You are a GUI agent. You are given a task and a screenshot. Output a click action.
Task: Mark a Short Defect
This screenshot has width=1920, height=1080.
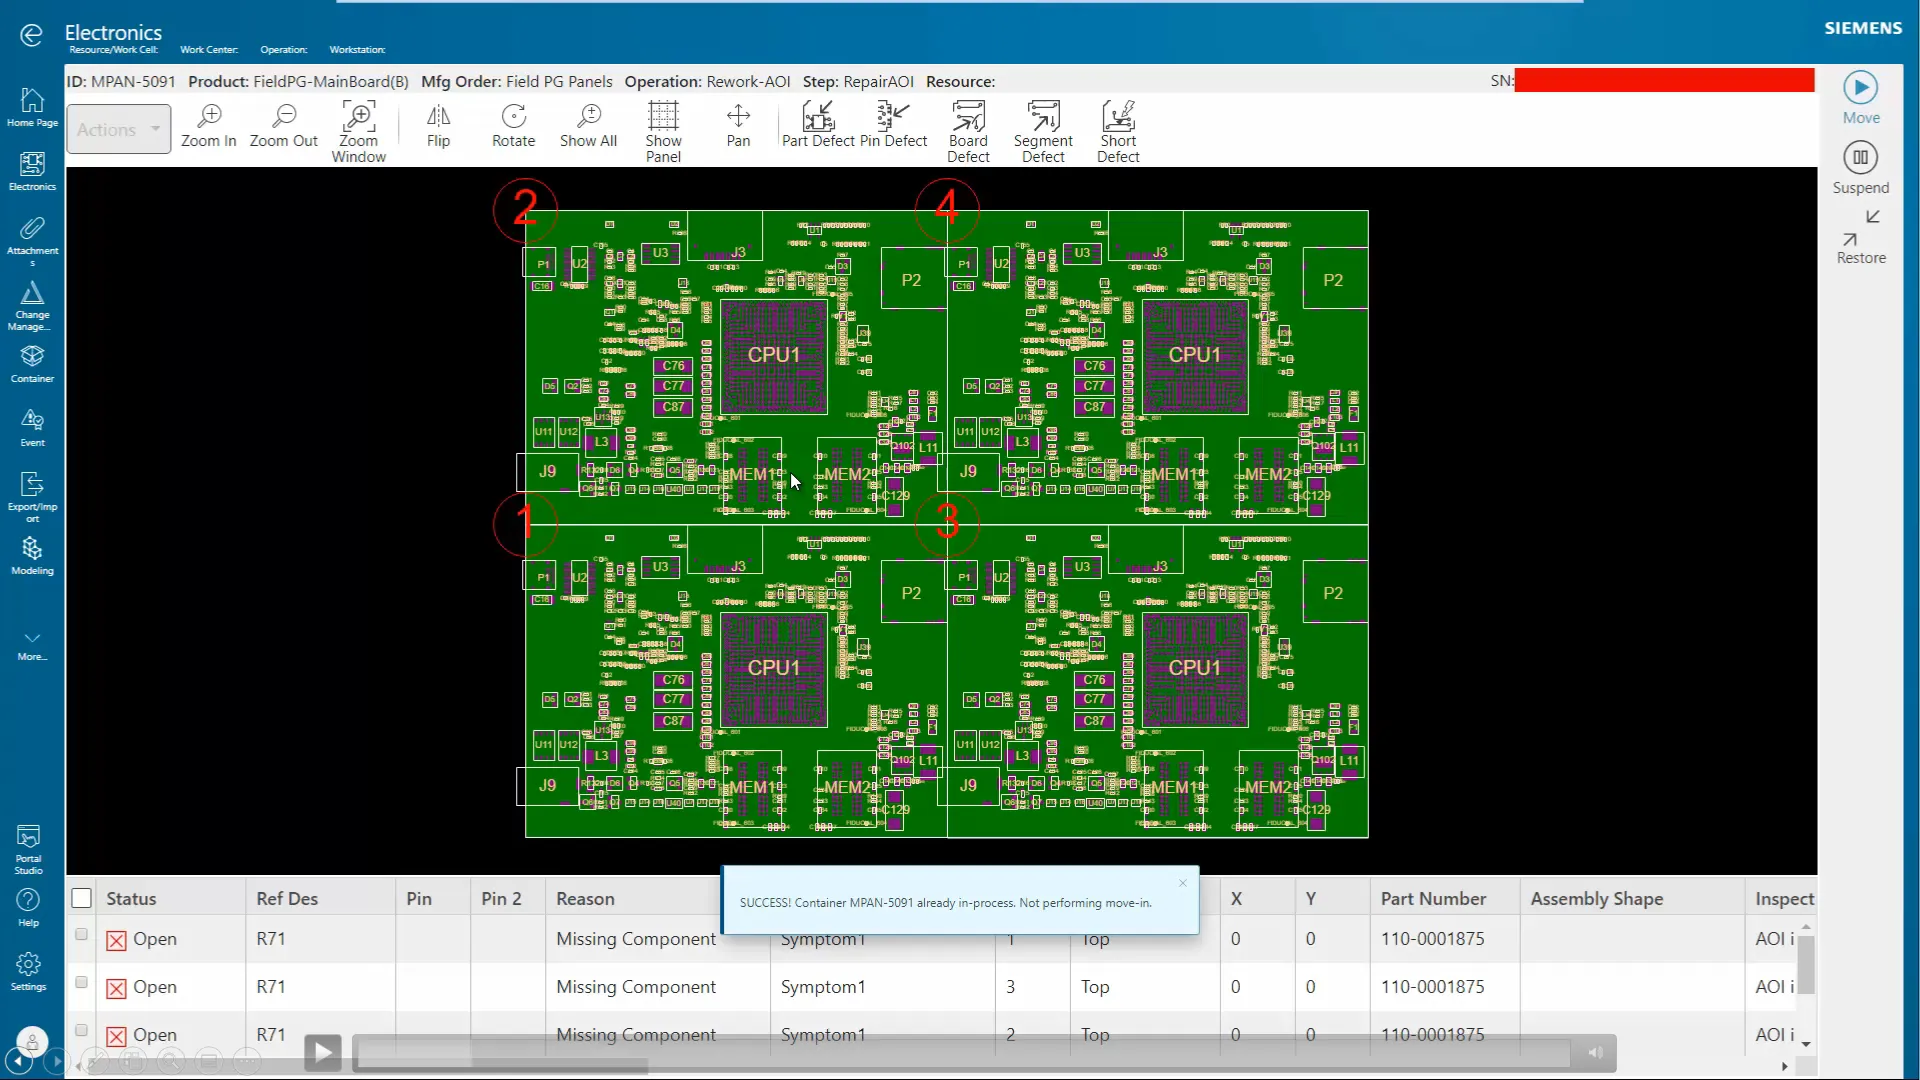click(x=1118, y=130)
